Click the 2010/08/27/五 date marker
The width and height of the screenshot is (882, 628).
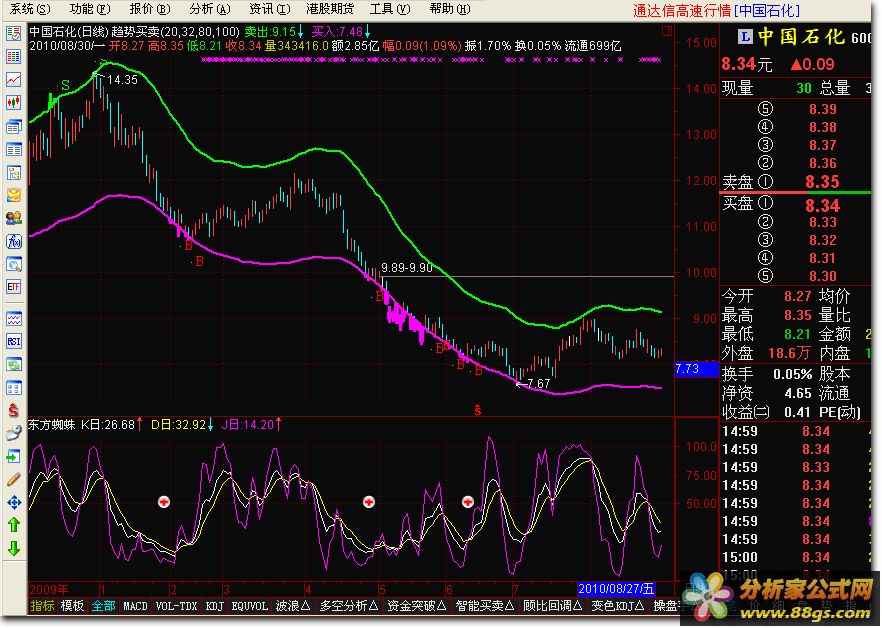(616, 589)
